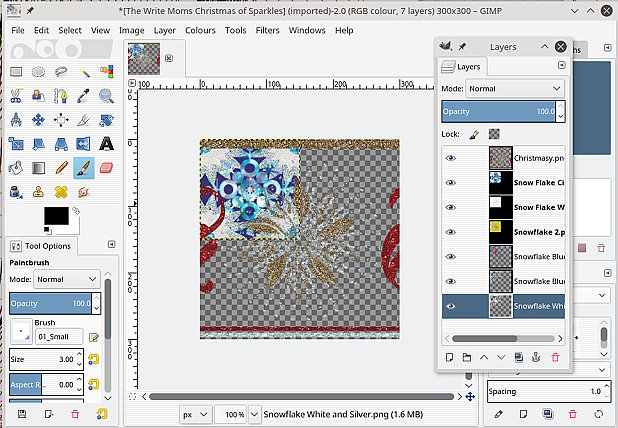Toggle lock alpha channel icon
The width and height of the screenshot is (618, 428).
point(494,134)
